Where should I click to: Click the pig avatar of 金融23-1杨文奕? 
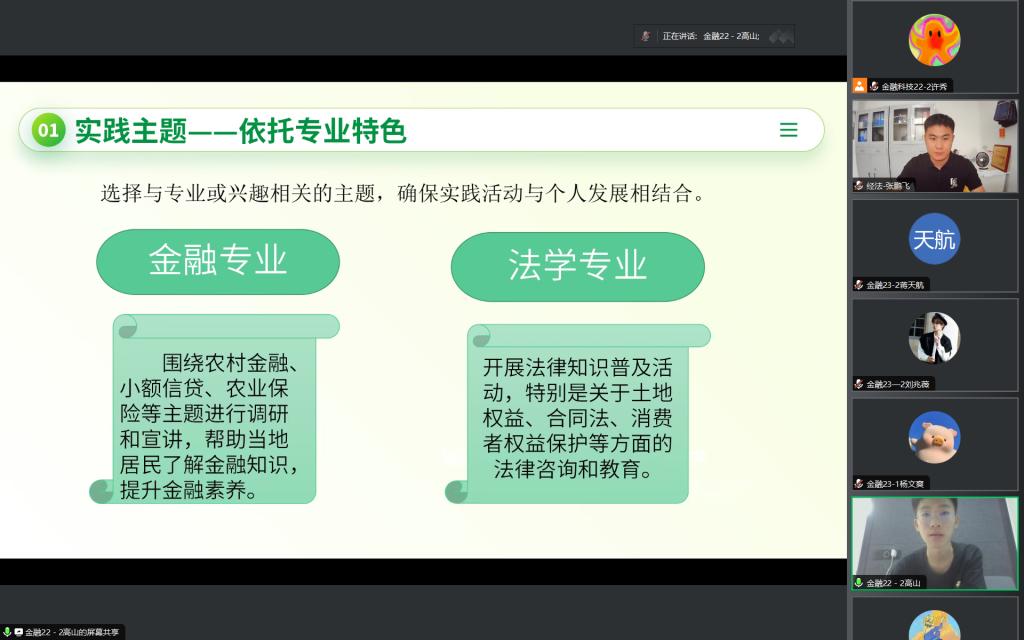(x=934, y=437)
